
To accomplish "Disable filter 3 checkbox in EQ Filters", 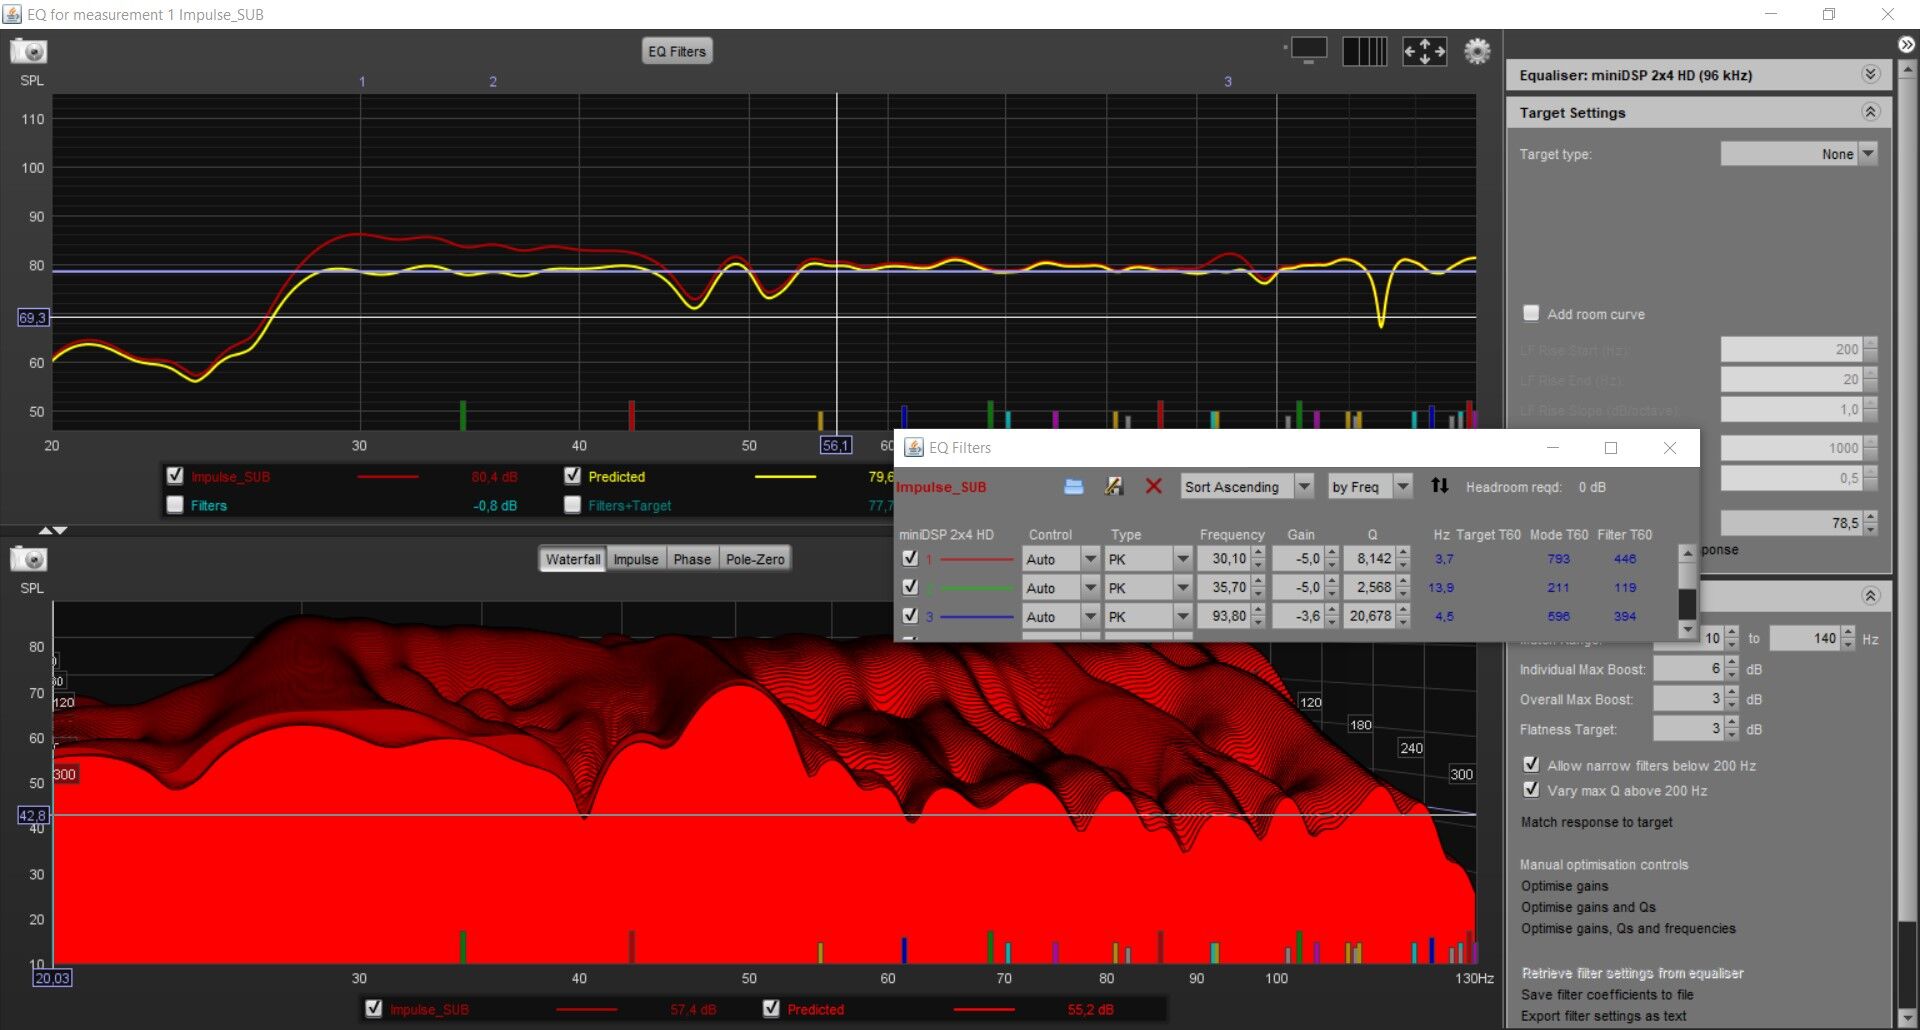I will pos(910,616).
